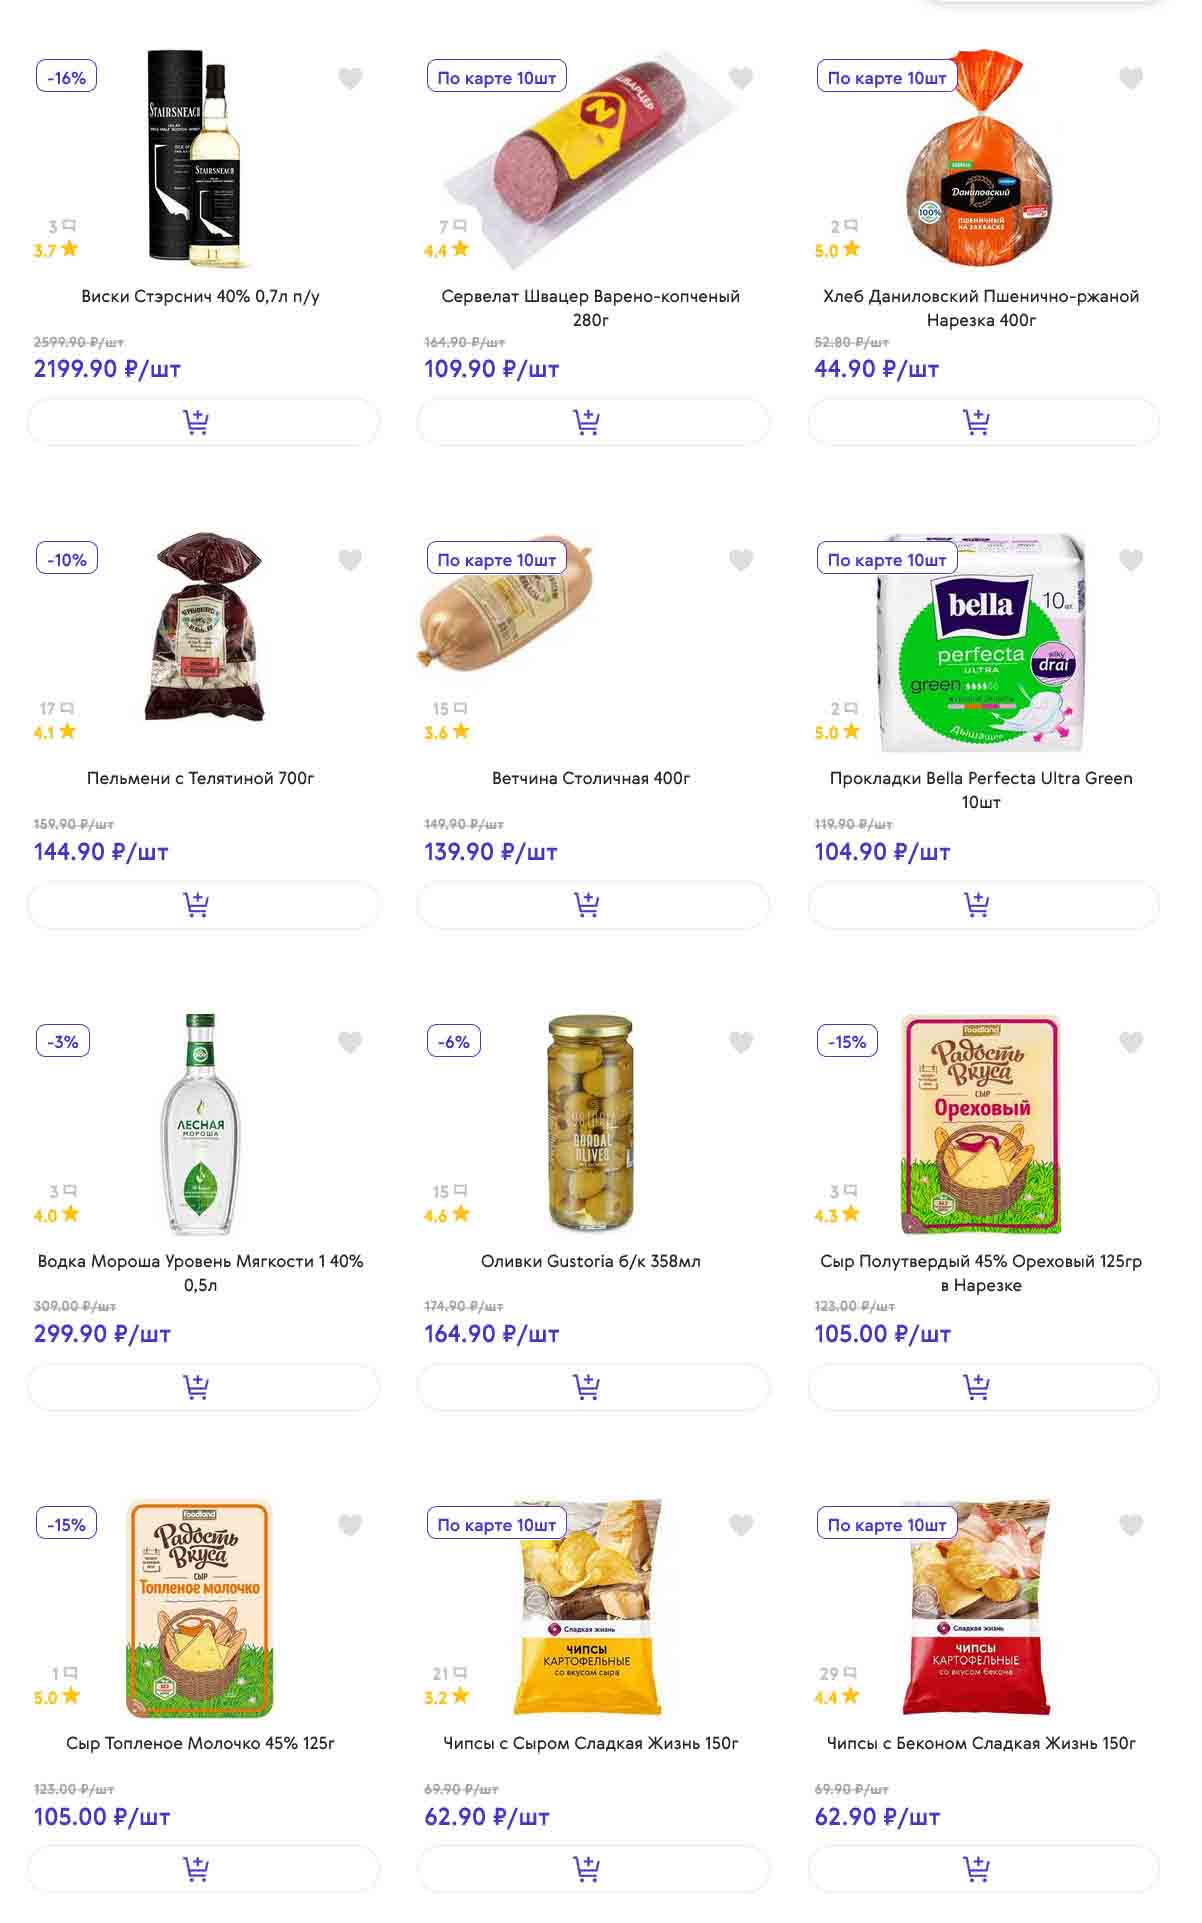This screenshot has height=1923, width=1202.
Task: Toggle favorite heart for Ветчина Столичная
Action: click(x=741, y=560)
